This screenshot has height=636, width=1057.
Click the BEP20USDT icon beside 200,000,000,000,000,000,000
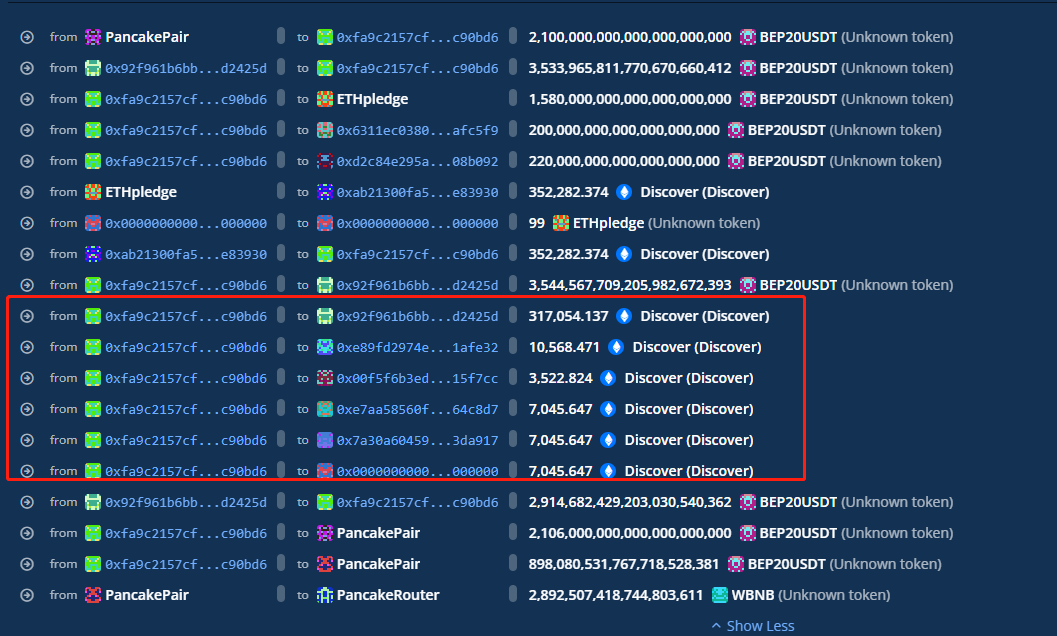pyautogui.click(x=736, y=130)
